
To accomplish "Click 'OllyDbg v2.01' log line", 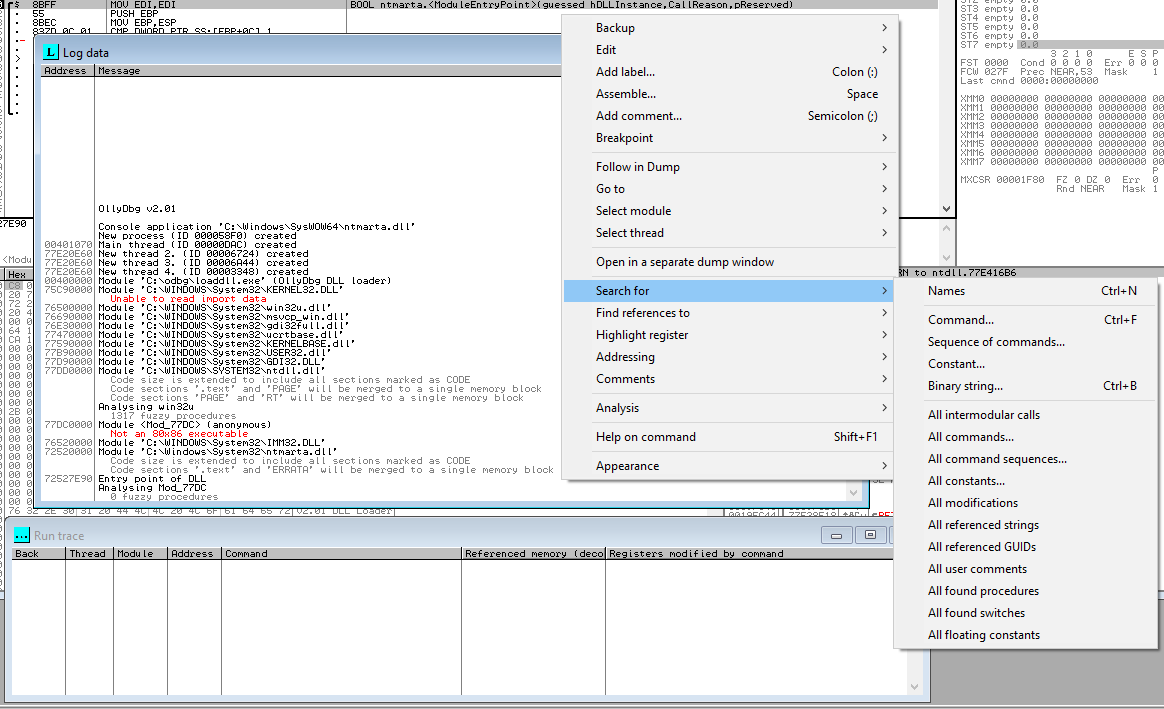I will pos(137,209).
